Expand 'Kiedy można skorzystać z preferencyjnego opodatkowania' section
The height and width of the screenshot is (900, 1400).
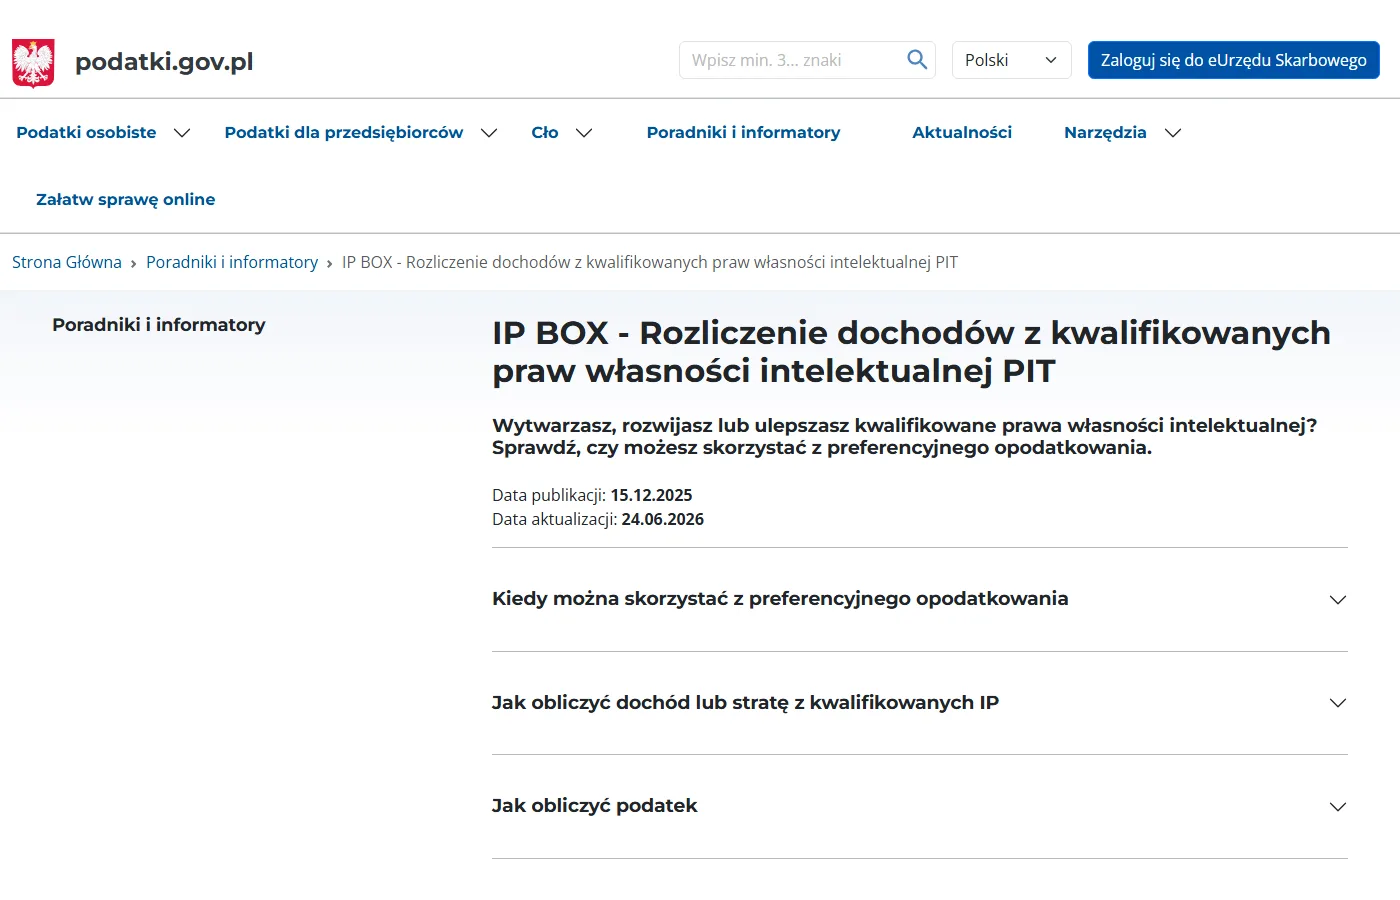tap(920, 599)
